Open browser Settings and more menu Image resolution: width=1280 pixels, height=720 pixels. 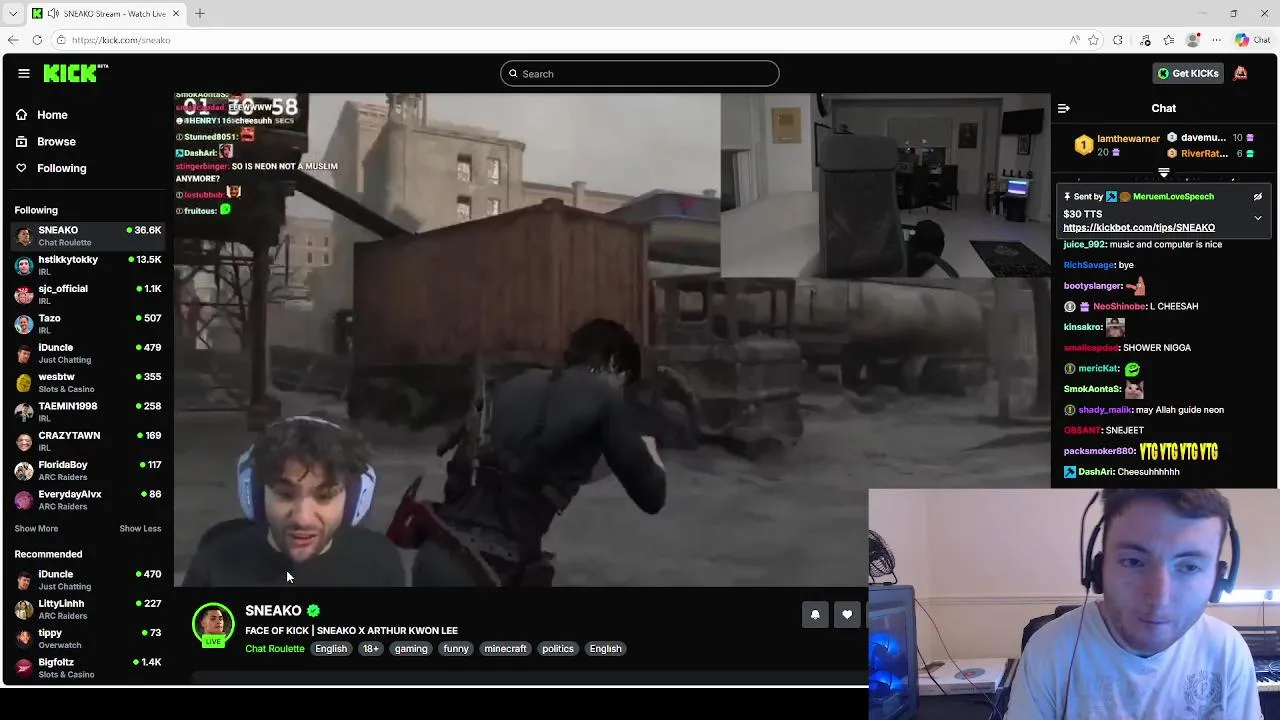(x=1217, y=40)
